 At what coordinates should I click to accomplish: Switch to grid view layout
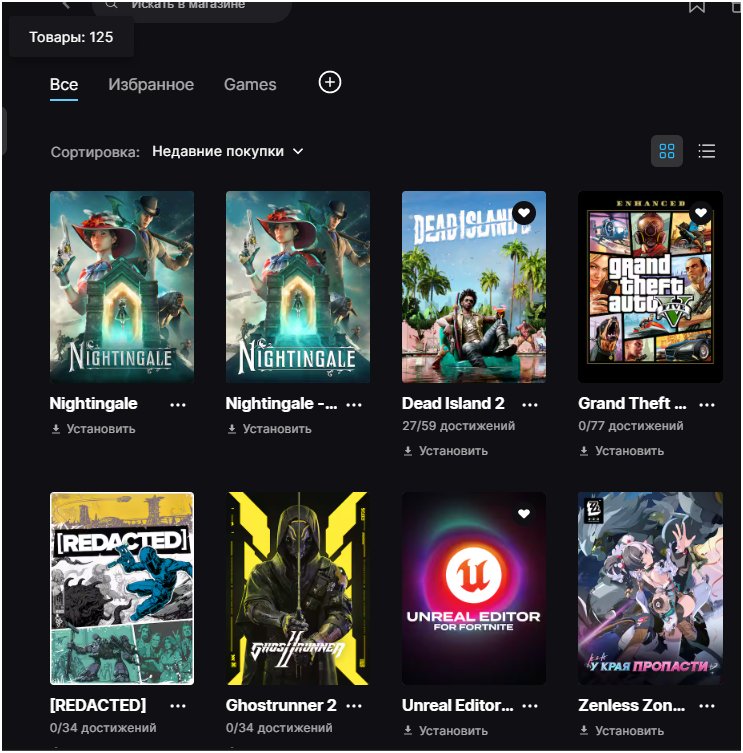click(667, 151)
